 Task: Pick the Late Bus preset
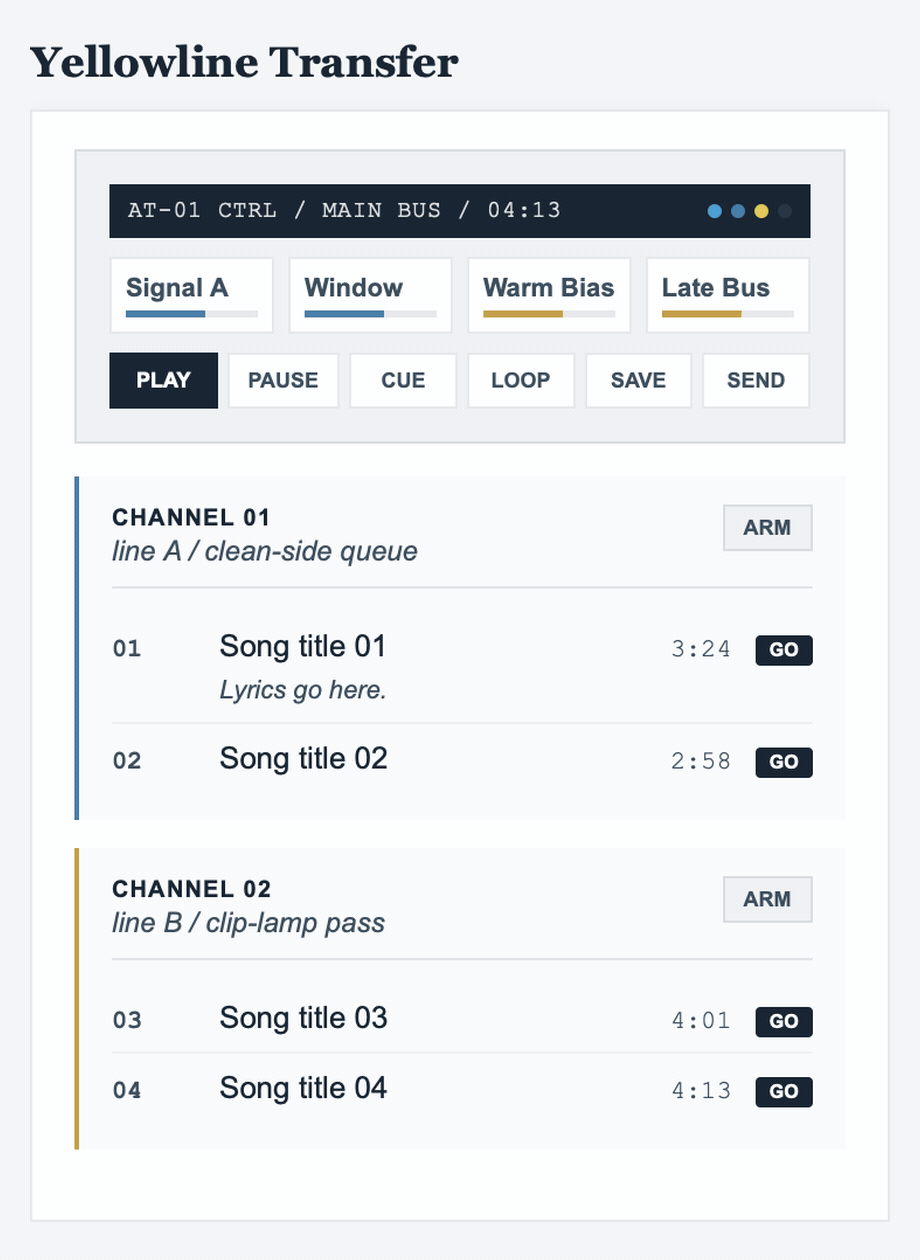click(x=727, y=295)
